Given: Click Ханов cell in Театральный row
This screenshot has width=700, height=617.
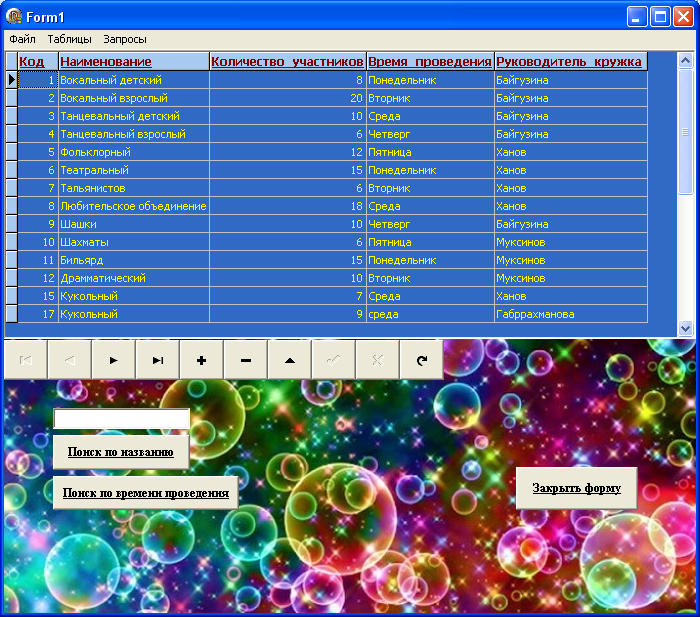Looking at the screenshot, I should pyautogui.click(x=571, y=170).
